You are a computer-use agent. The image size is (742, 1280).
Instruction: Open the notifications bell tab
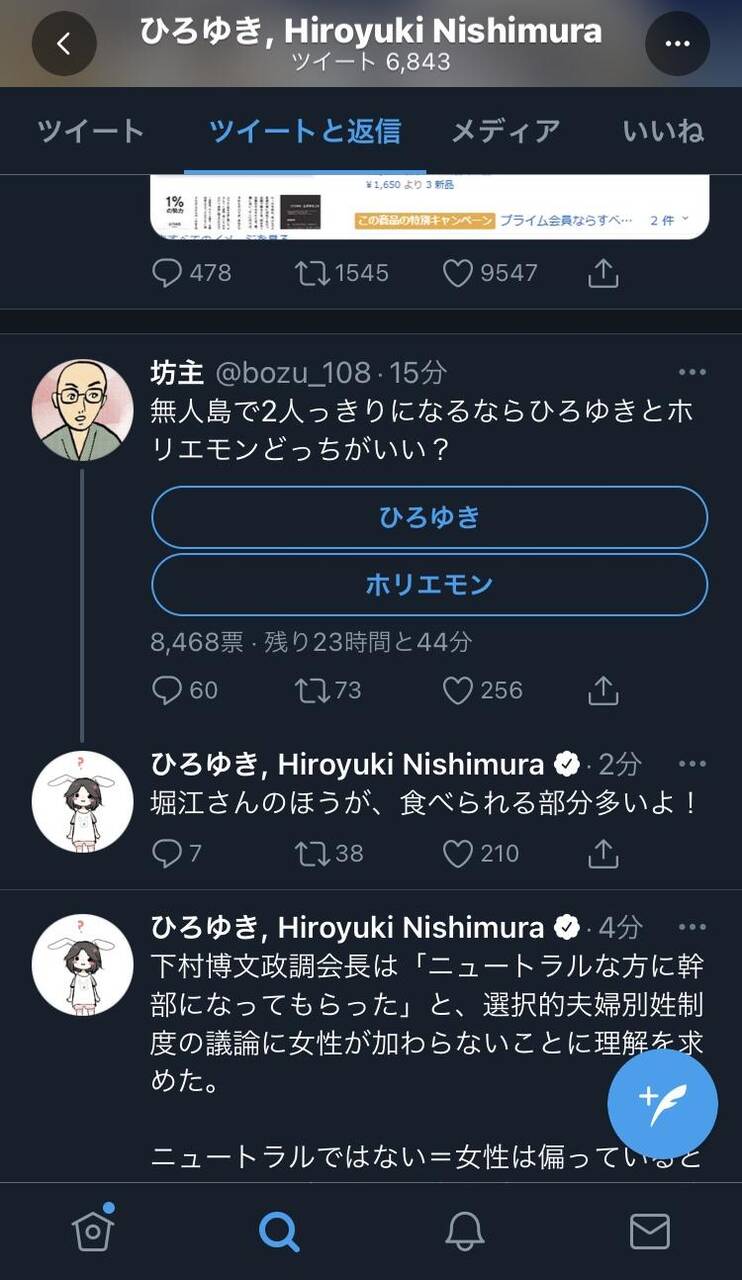coord(463,1231)
